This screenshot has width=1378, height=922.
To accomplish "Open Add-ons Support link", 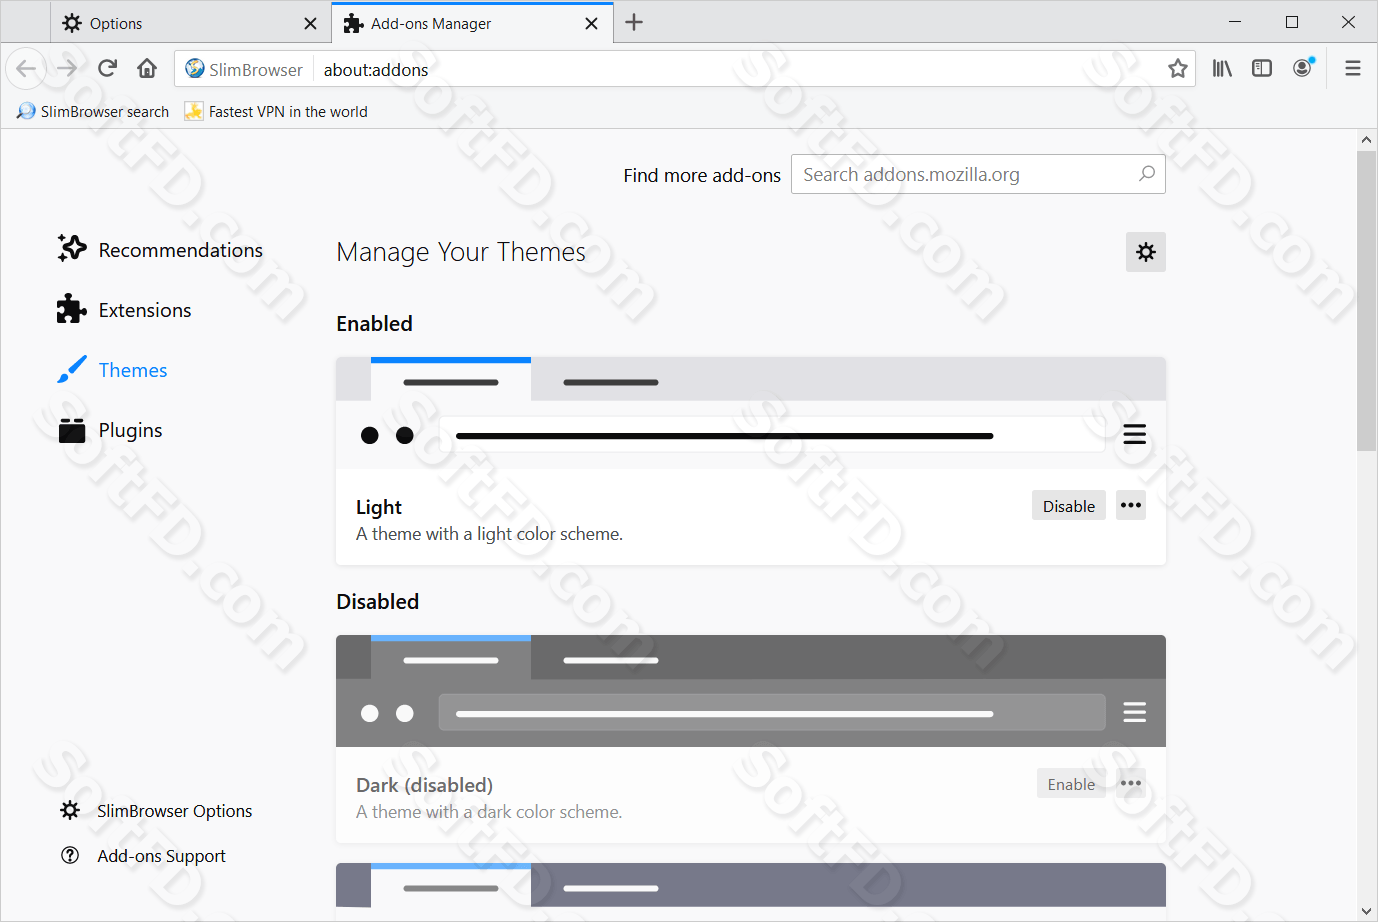I will coord(143,856).
